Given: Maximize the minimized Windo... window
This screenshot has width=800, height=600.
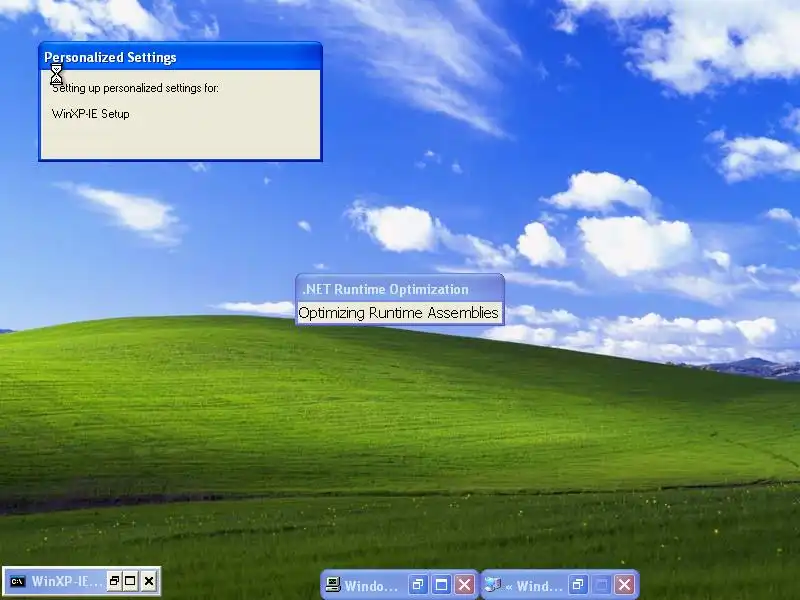Looking at the screenshot, I should (x=441, y=585).
